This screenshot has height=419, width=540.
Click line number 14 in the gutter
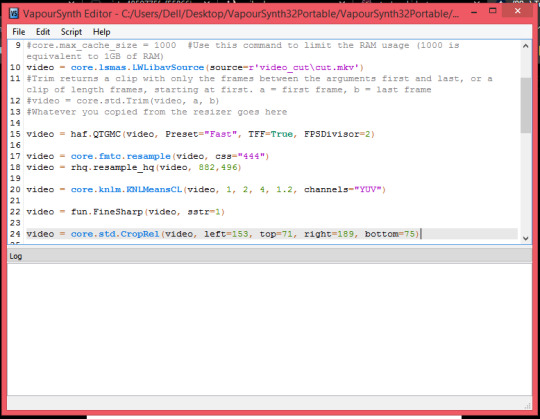(15, 123)
